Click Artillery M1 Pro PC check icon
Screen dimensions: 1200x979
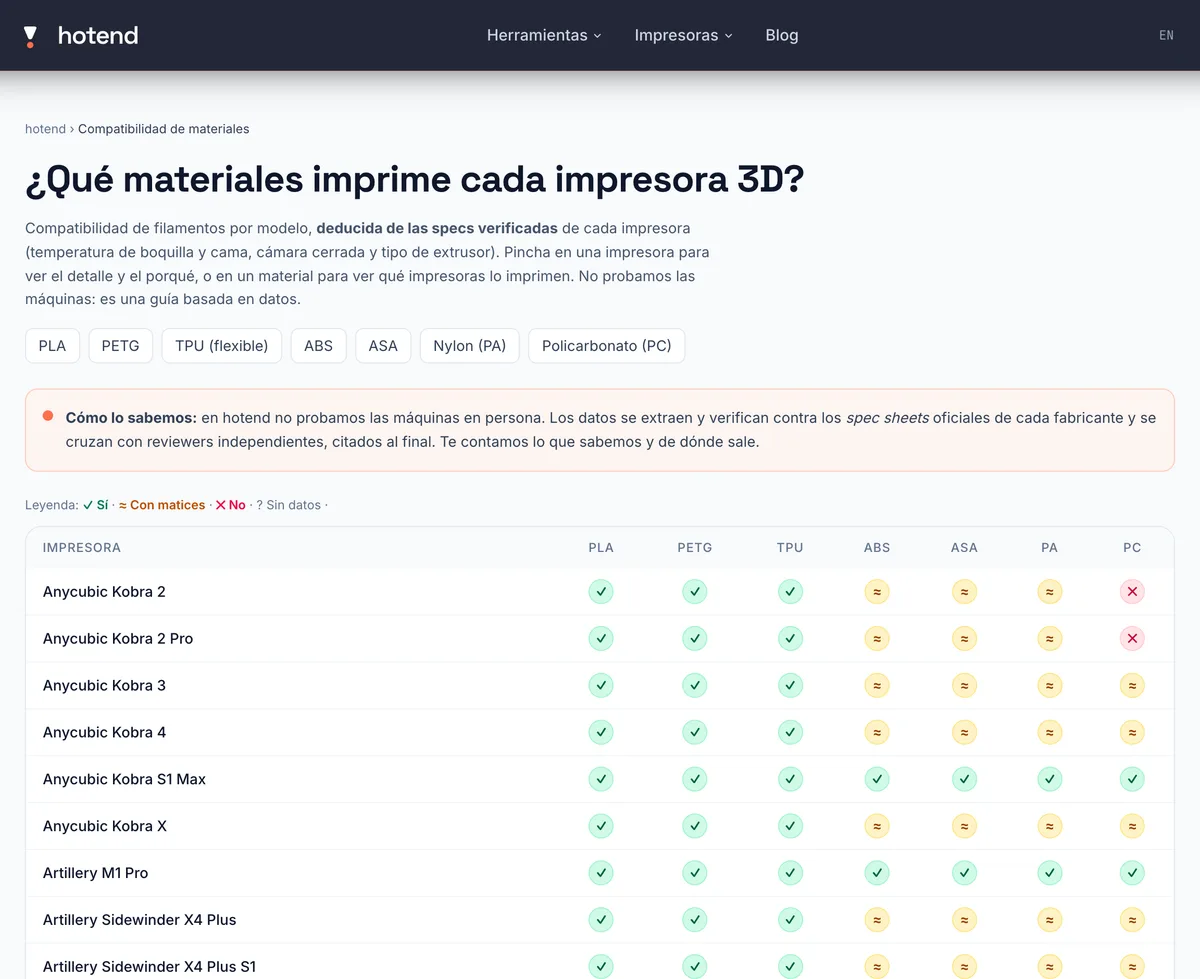(x=1132, y=874)
